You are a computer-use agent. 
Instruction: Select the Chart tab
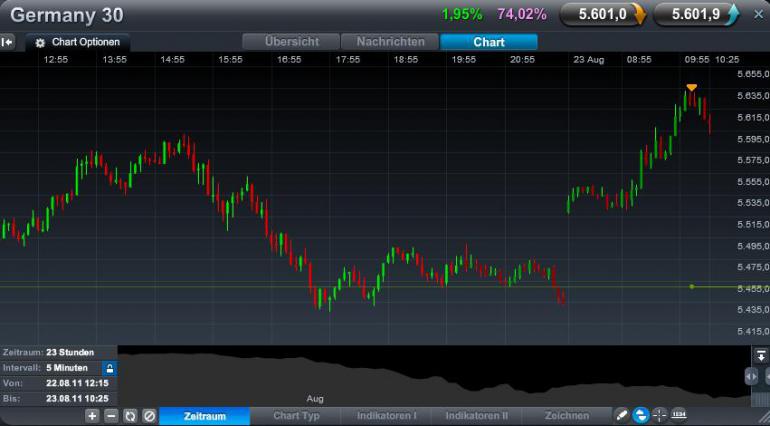click(x=489, y=42)
